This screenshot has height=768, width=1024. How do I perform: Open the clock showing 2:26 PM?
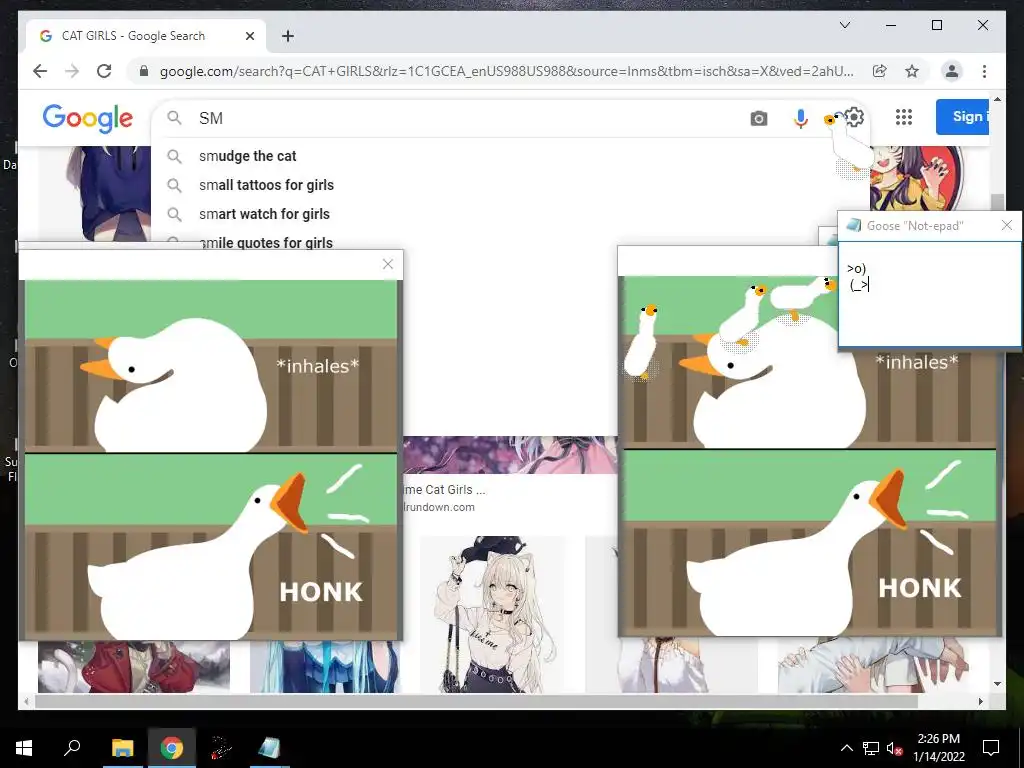[x=938, y=748]
